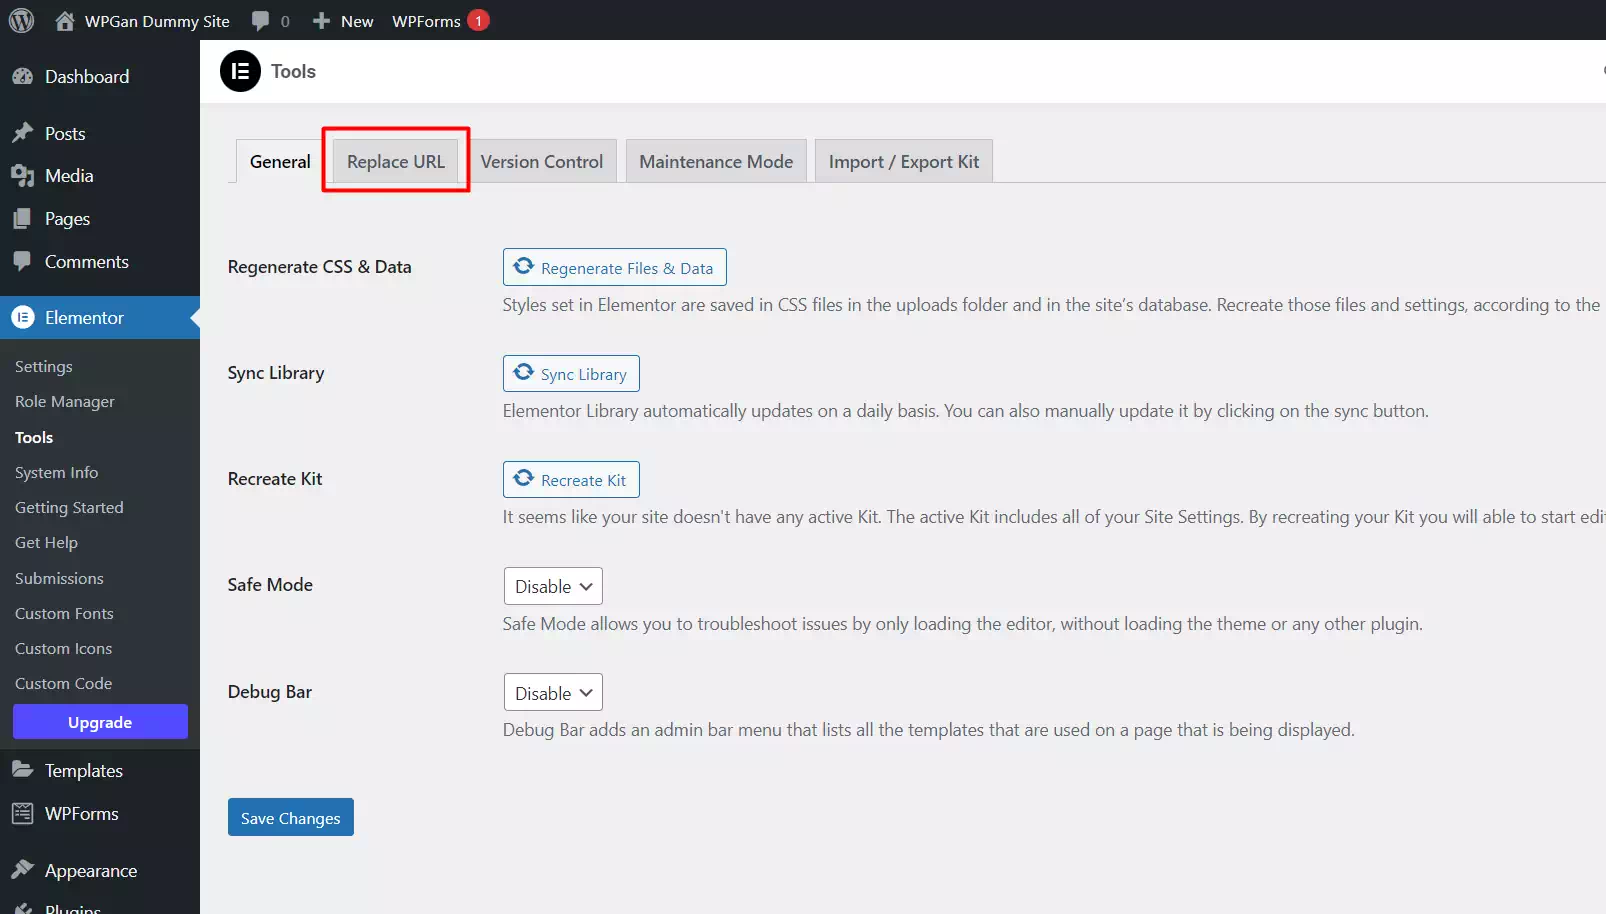Click the Upgrade button in sidebar
Viewport: 1606px width, 914px height.
[100, 722]
